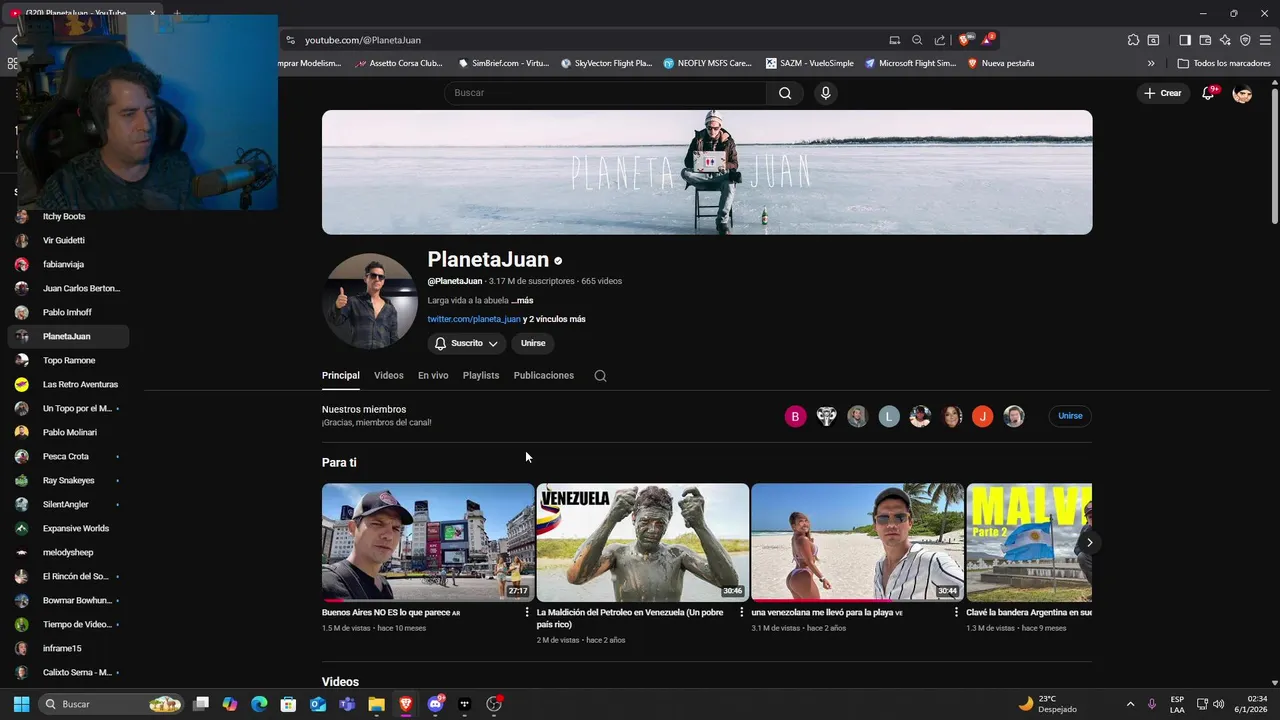Click the YouTube search magnifier button
The width and height of the screenshot is (1280, 720).
[785, 93]
